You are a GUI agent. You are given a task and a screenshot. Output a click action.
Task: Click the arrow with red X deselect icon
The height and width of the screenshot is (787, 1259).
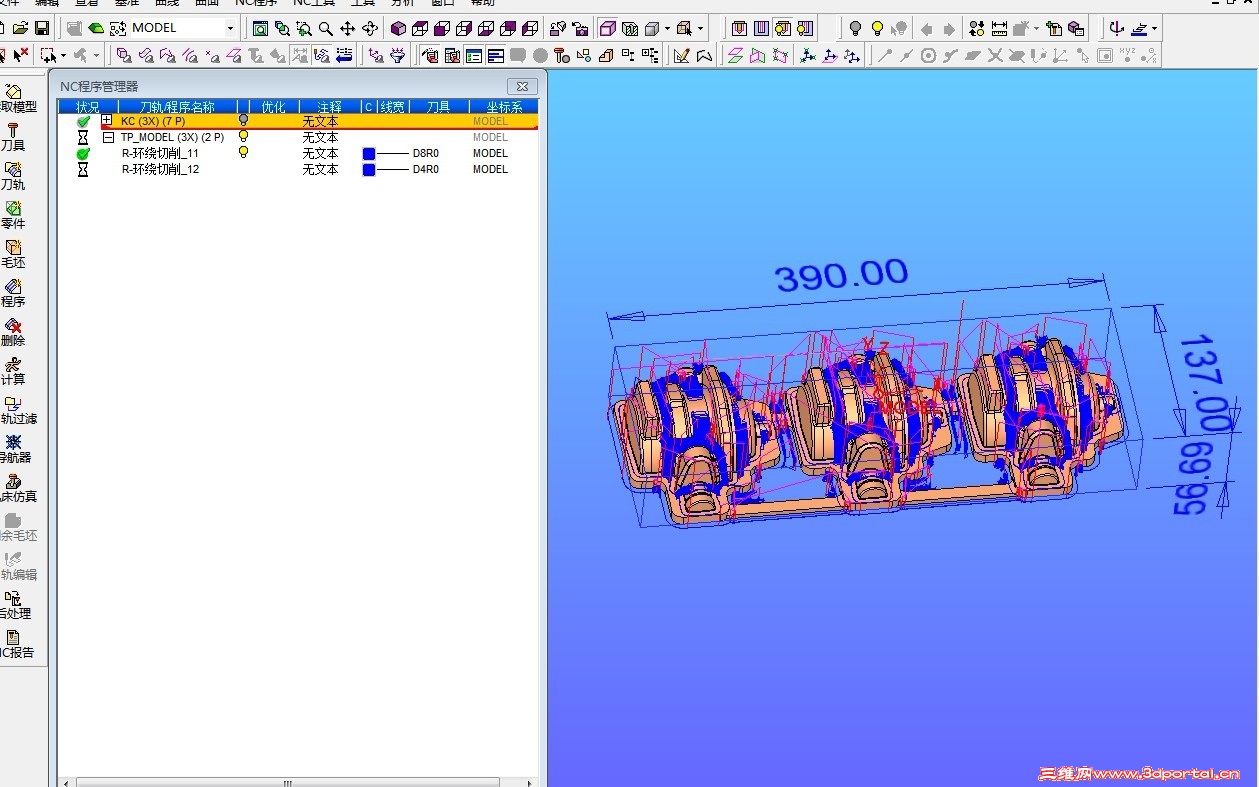point(21,55)
